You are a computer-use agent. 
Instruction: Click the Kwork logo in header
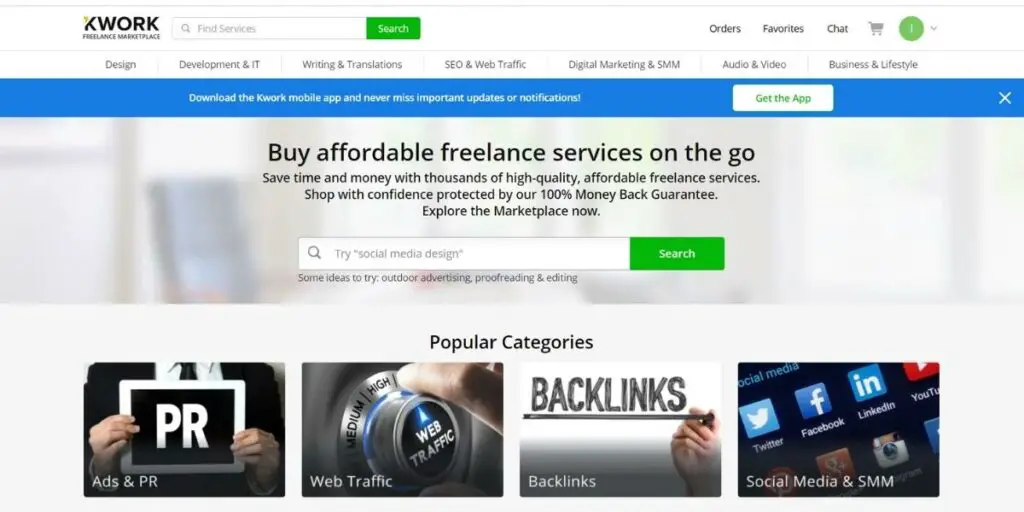tap(121, 28)
